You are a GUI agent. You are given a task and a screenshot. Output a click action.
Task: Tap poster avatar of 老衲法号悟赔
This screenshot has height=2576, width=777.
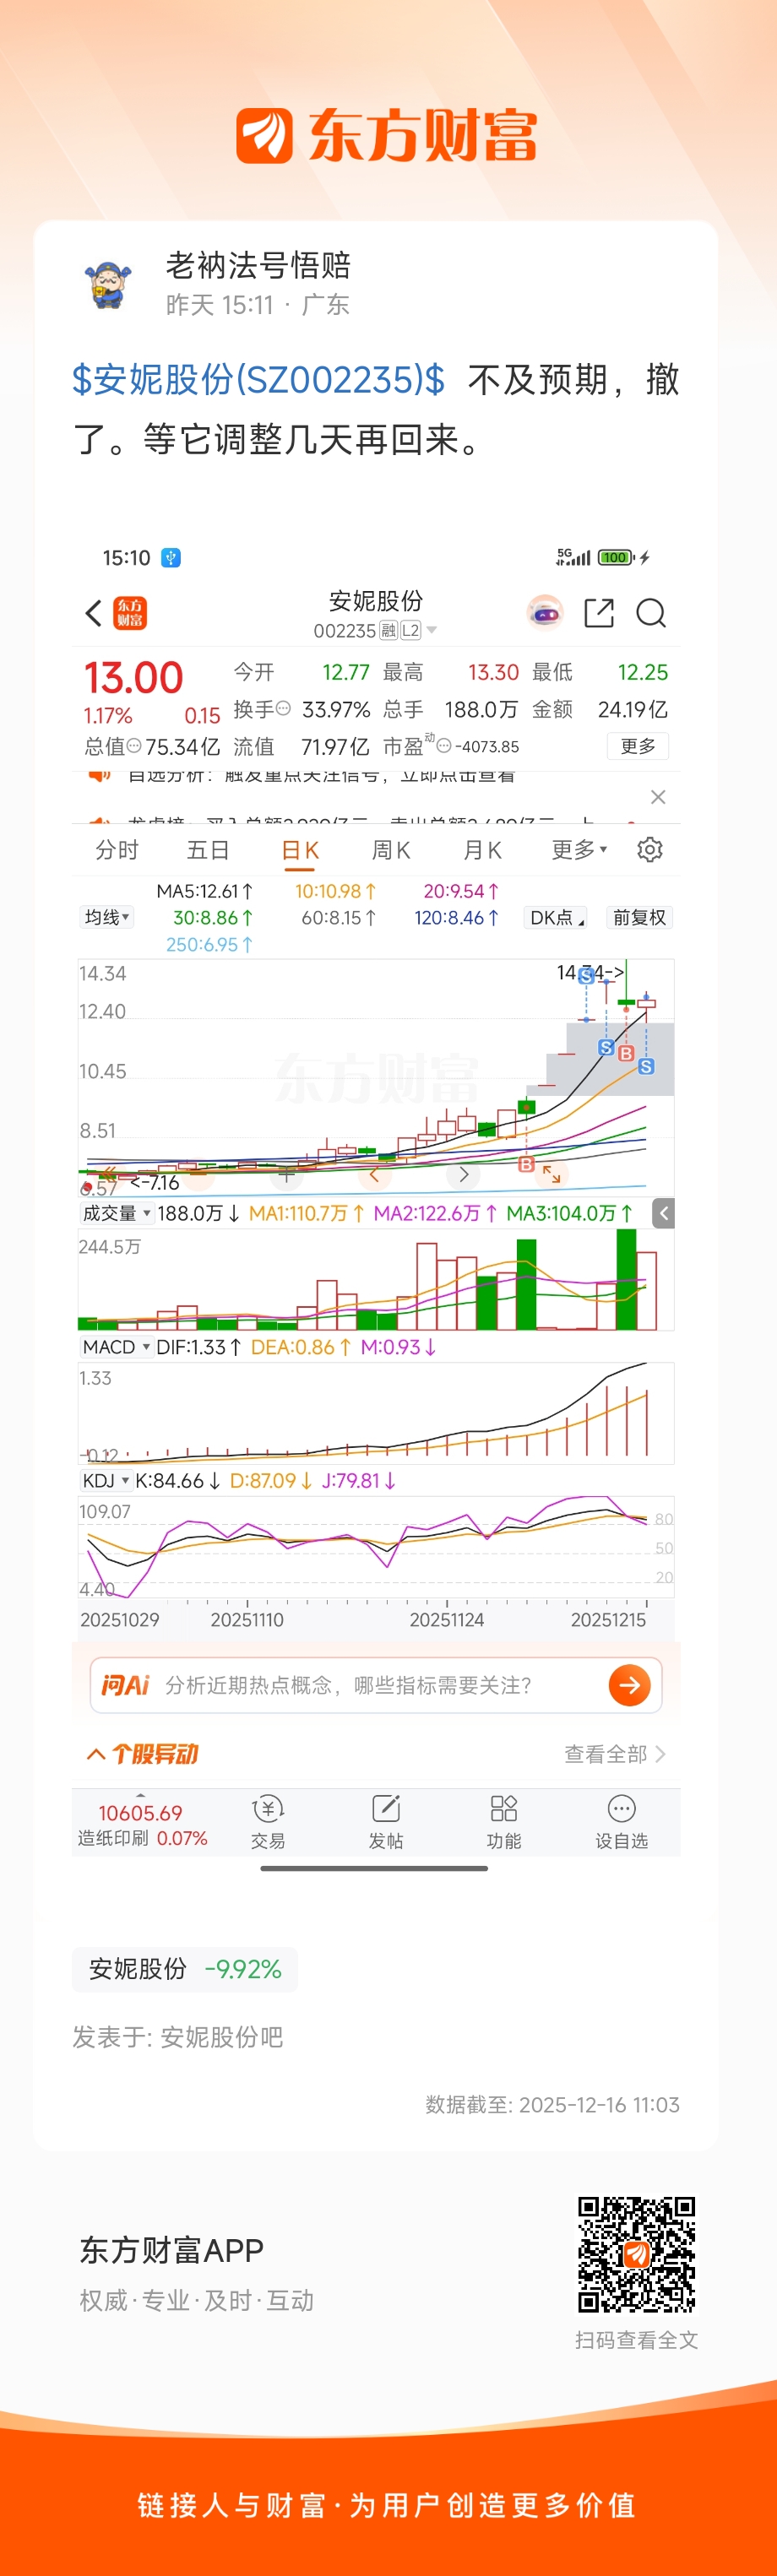pyautogui.click(x=107, y=284)
